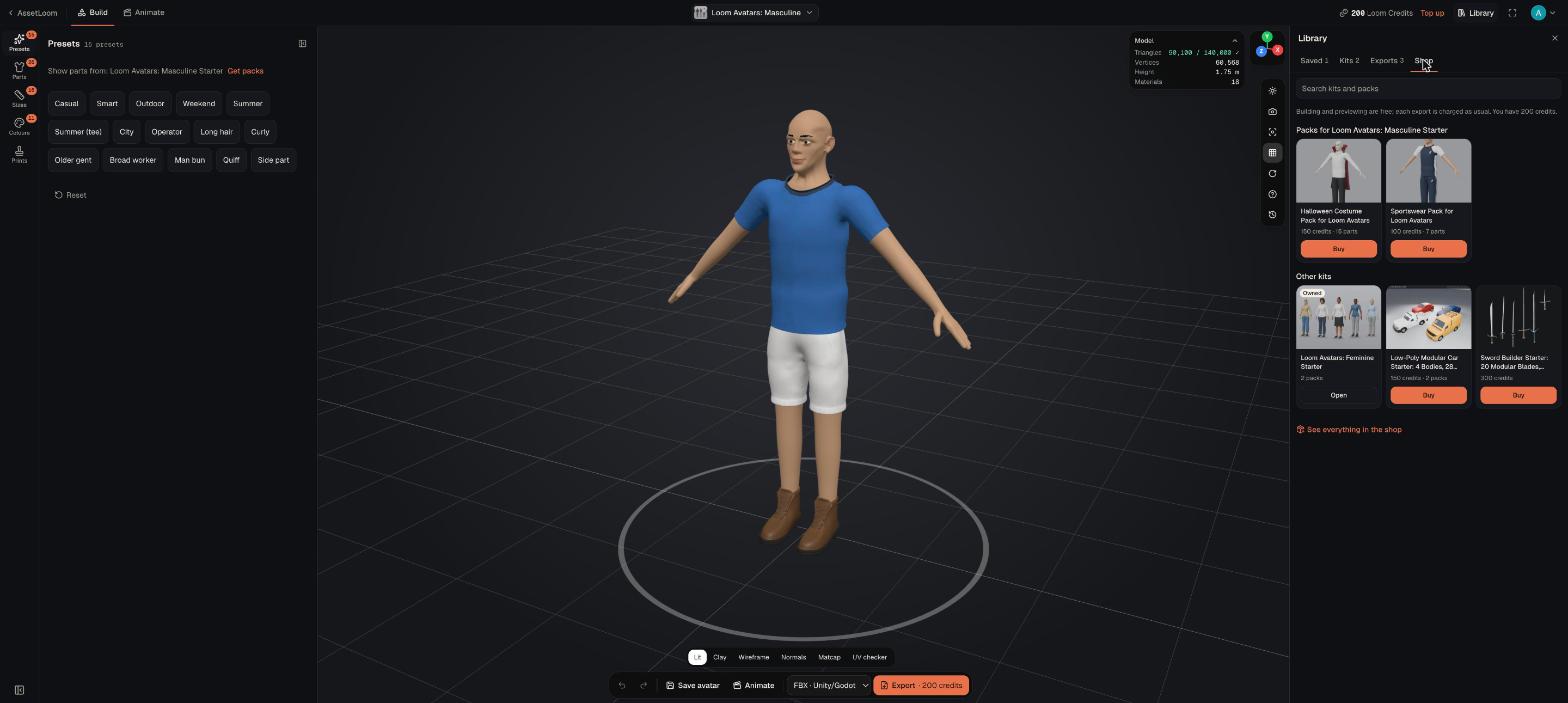Click the Get packs link

pyautogui.click(x=246, y=71)
